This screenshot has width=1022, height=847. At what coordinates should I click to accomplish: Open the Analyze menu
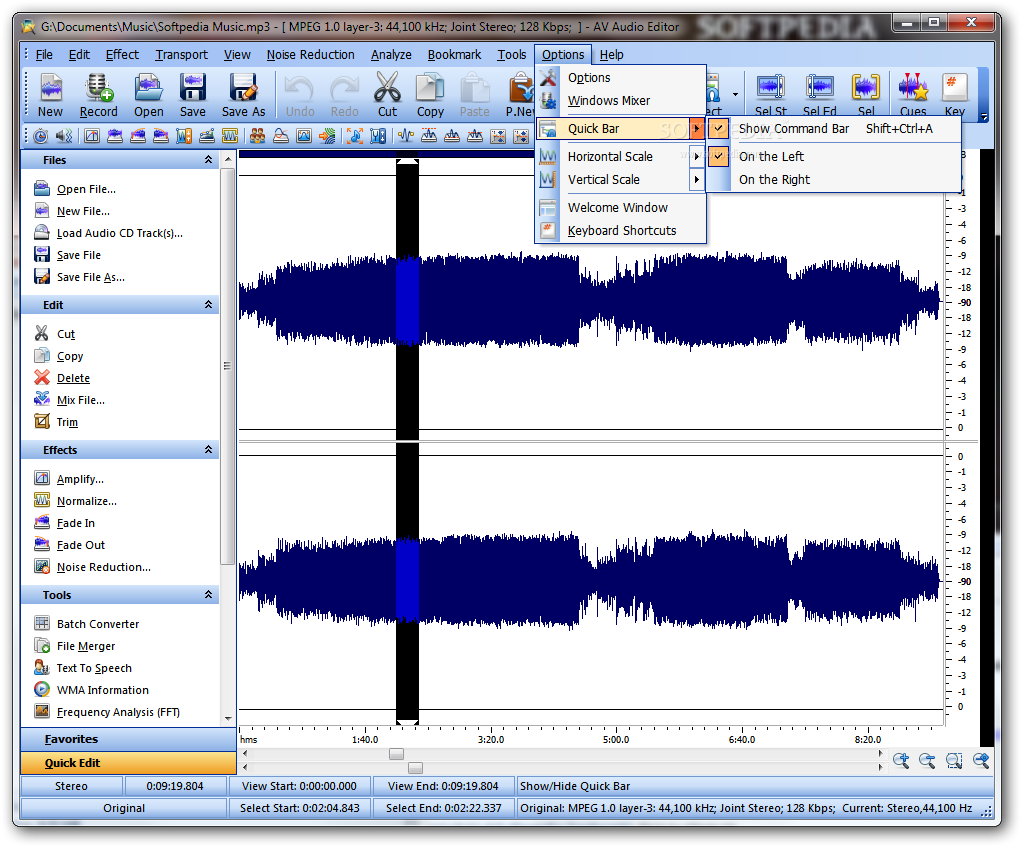391,55
